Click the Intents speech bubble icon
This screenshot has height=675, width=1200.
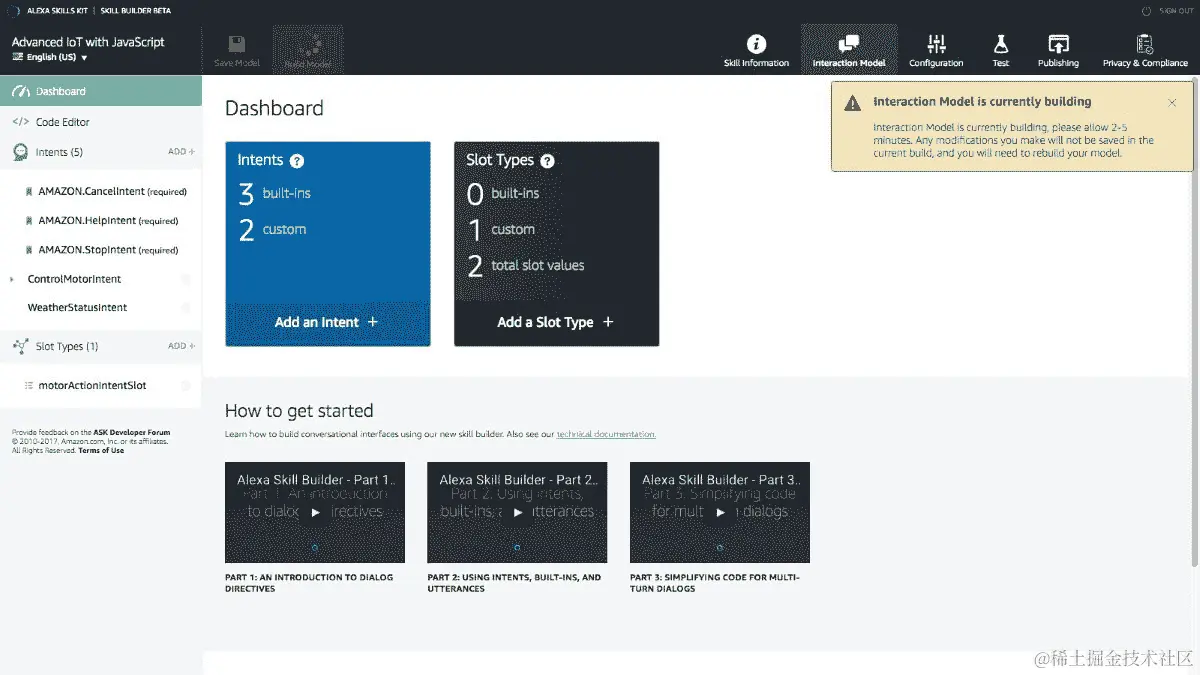tap(20, 152)
